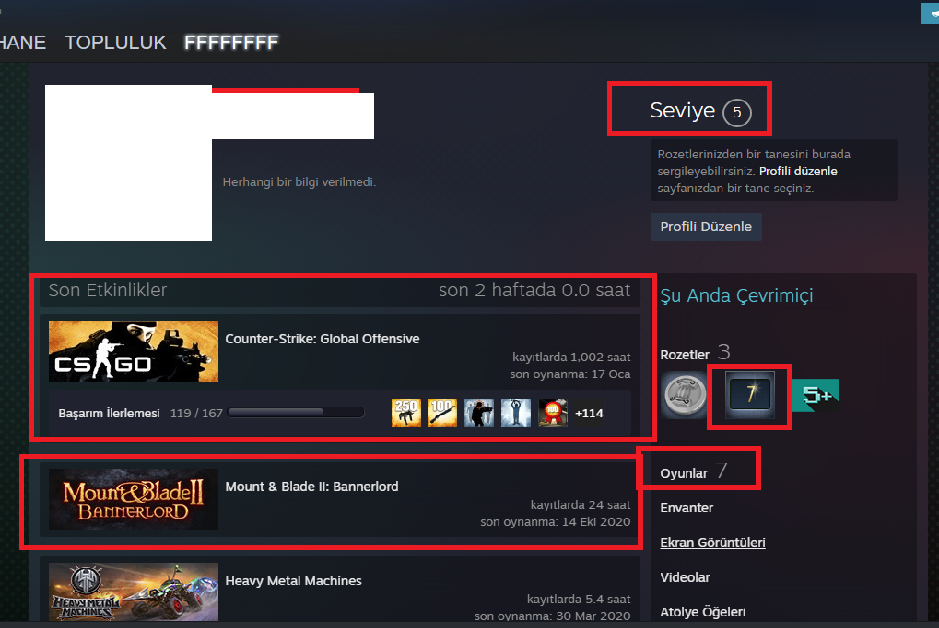Show the +114 more achievements

589,412
